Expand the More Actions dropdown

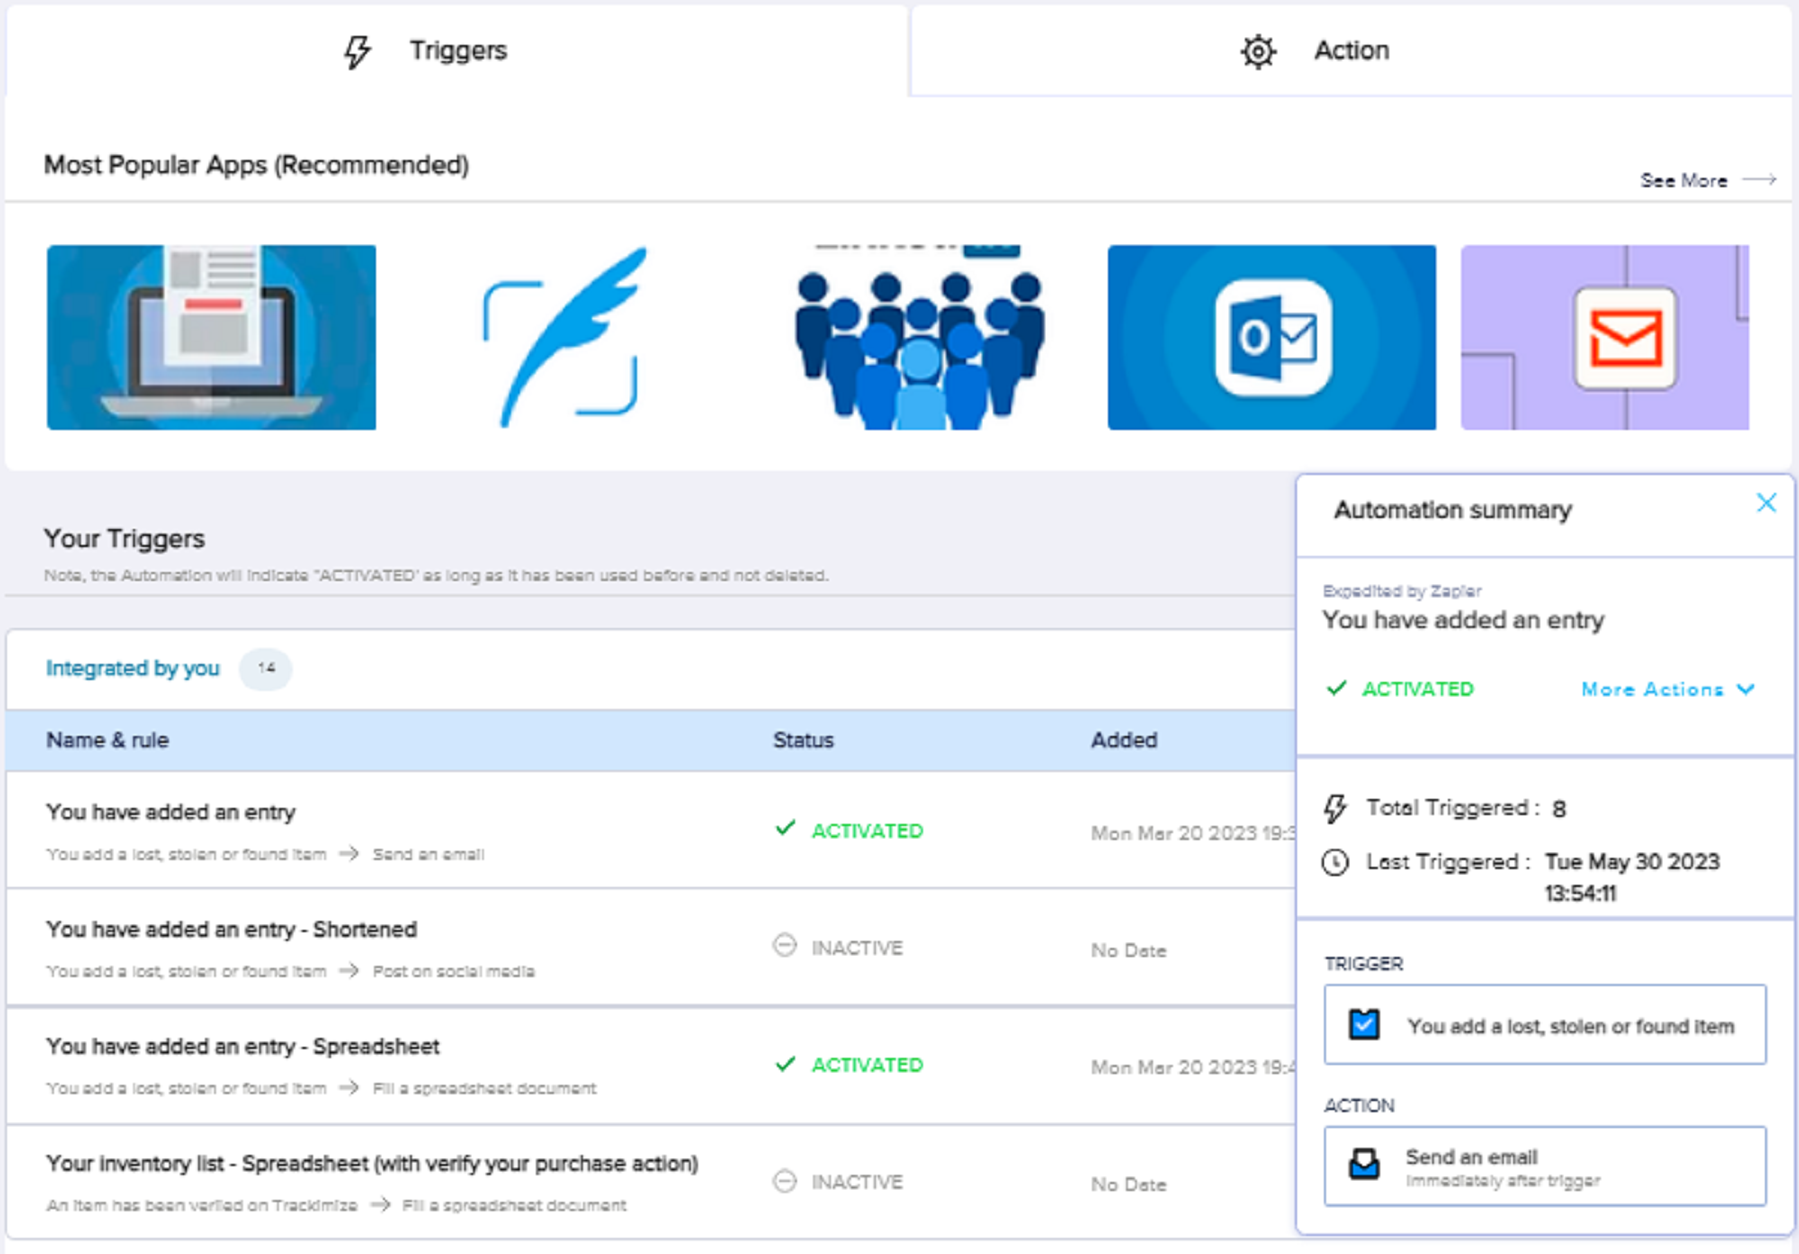coord(1667,689)
